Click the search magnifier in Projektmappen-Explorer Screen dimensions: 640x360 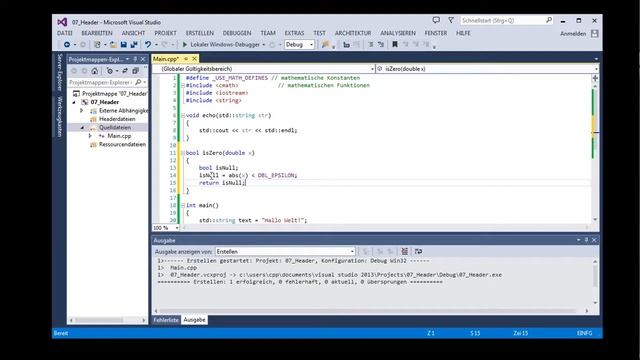coord(138,82)
